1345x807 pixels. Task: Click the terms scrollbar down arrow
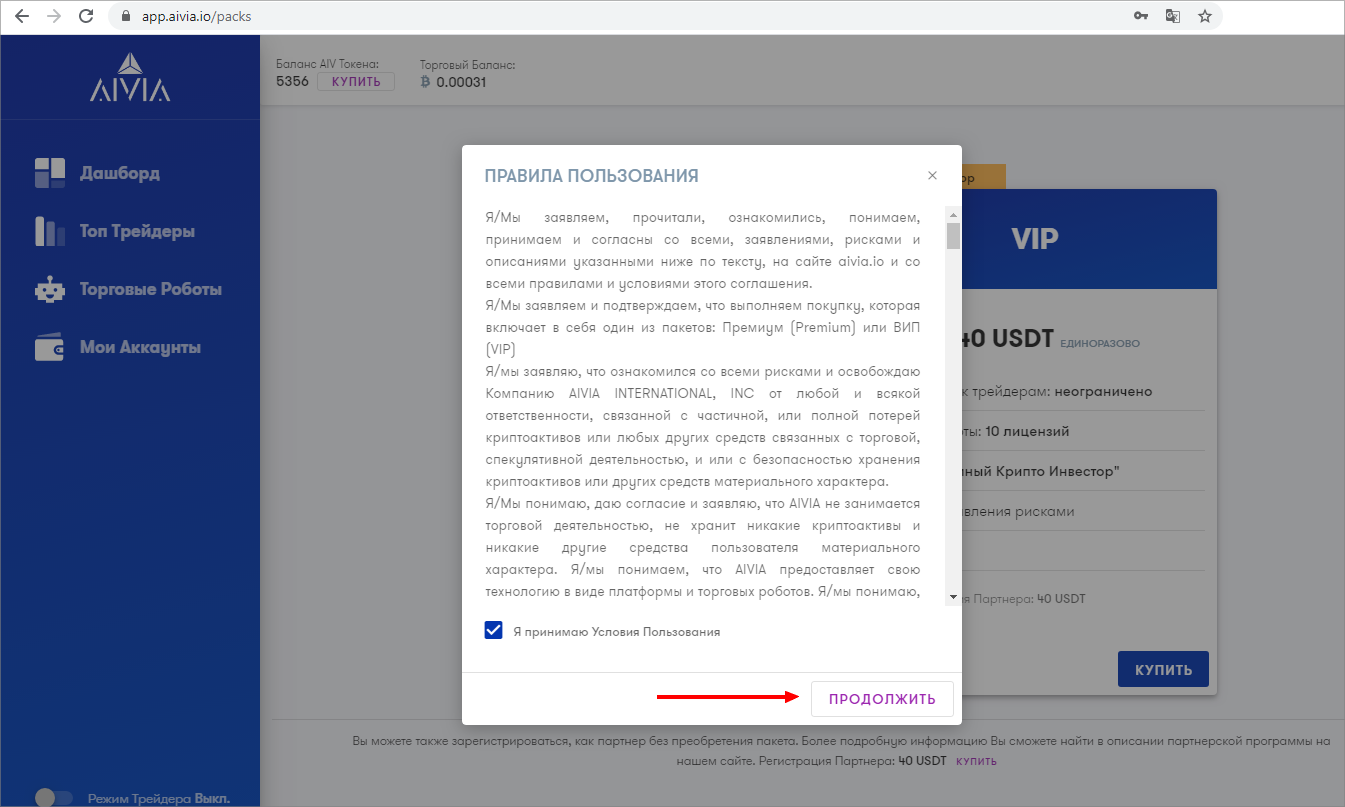point(953,597)
